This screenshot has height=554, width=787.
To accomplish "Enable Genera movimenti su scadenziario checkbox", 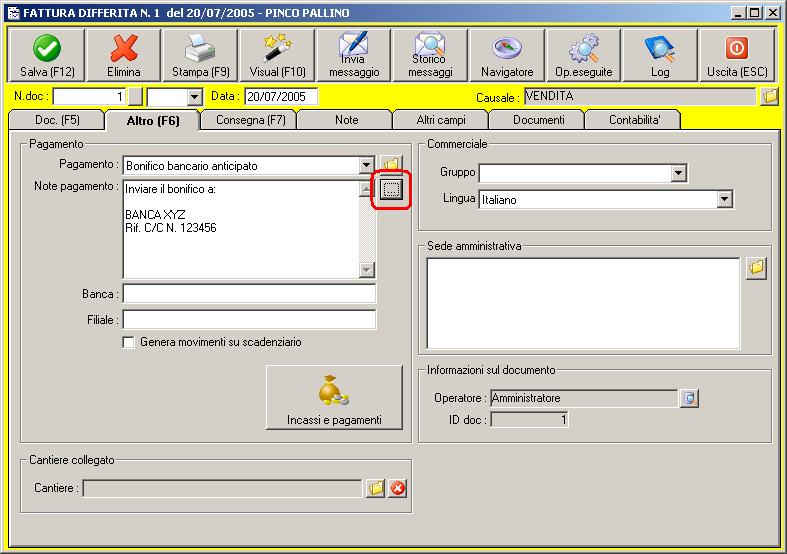I will (128, 342).
